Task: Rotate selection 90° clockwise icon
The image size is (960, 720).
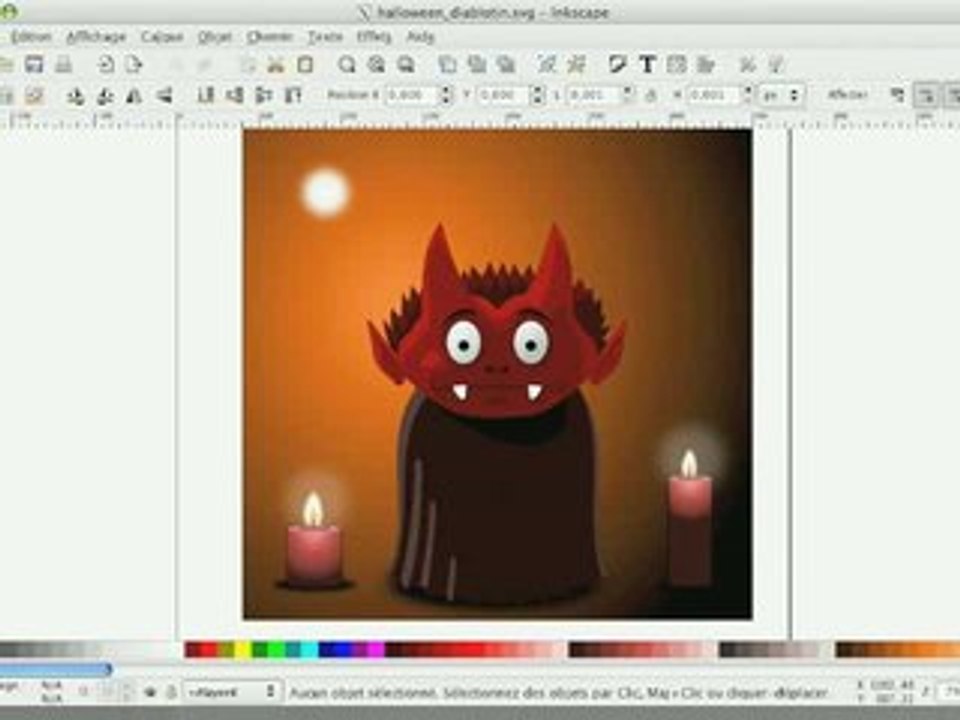Action: pos(105,96)
